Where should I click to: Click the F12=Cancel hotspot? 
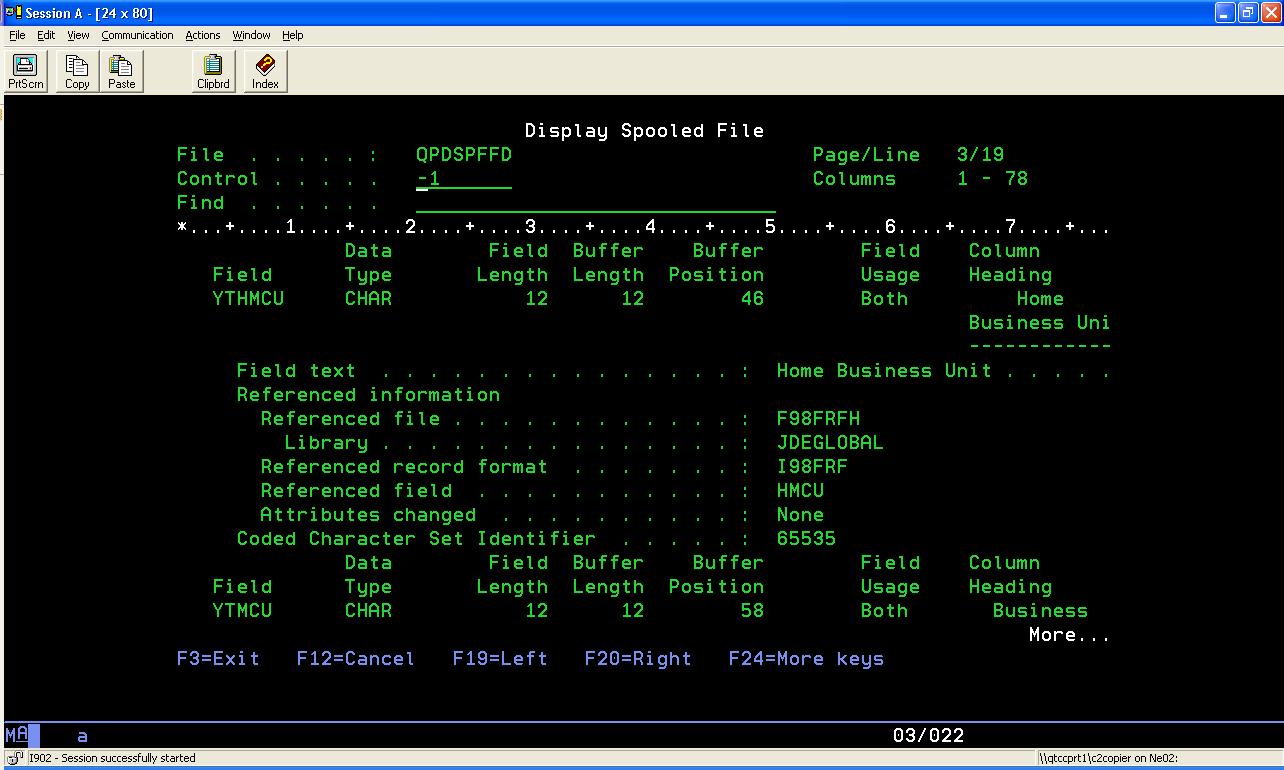(x=355, y=658)
